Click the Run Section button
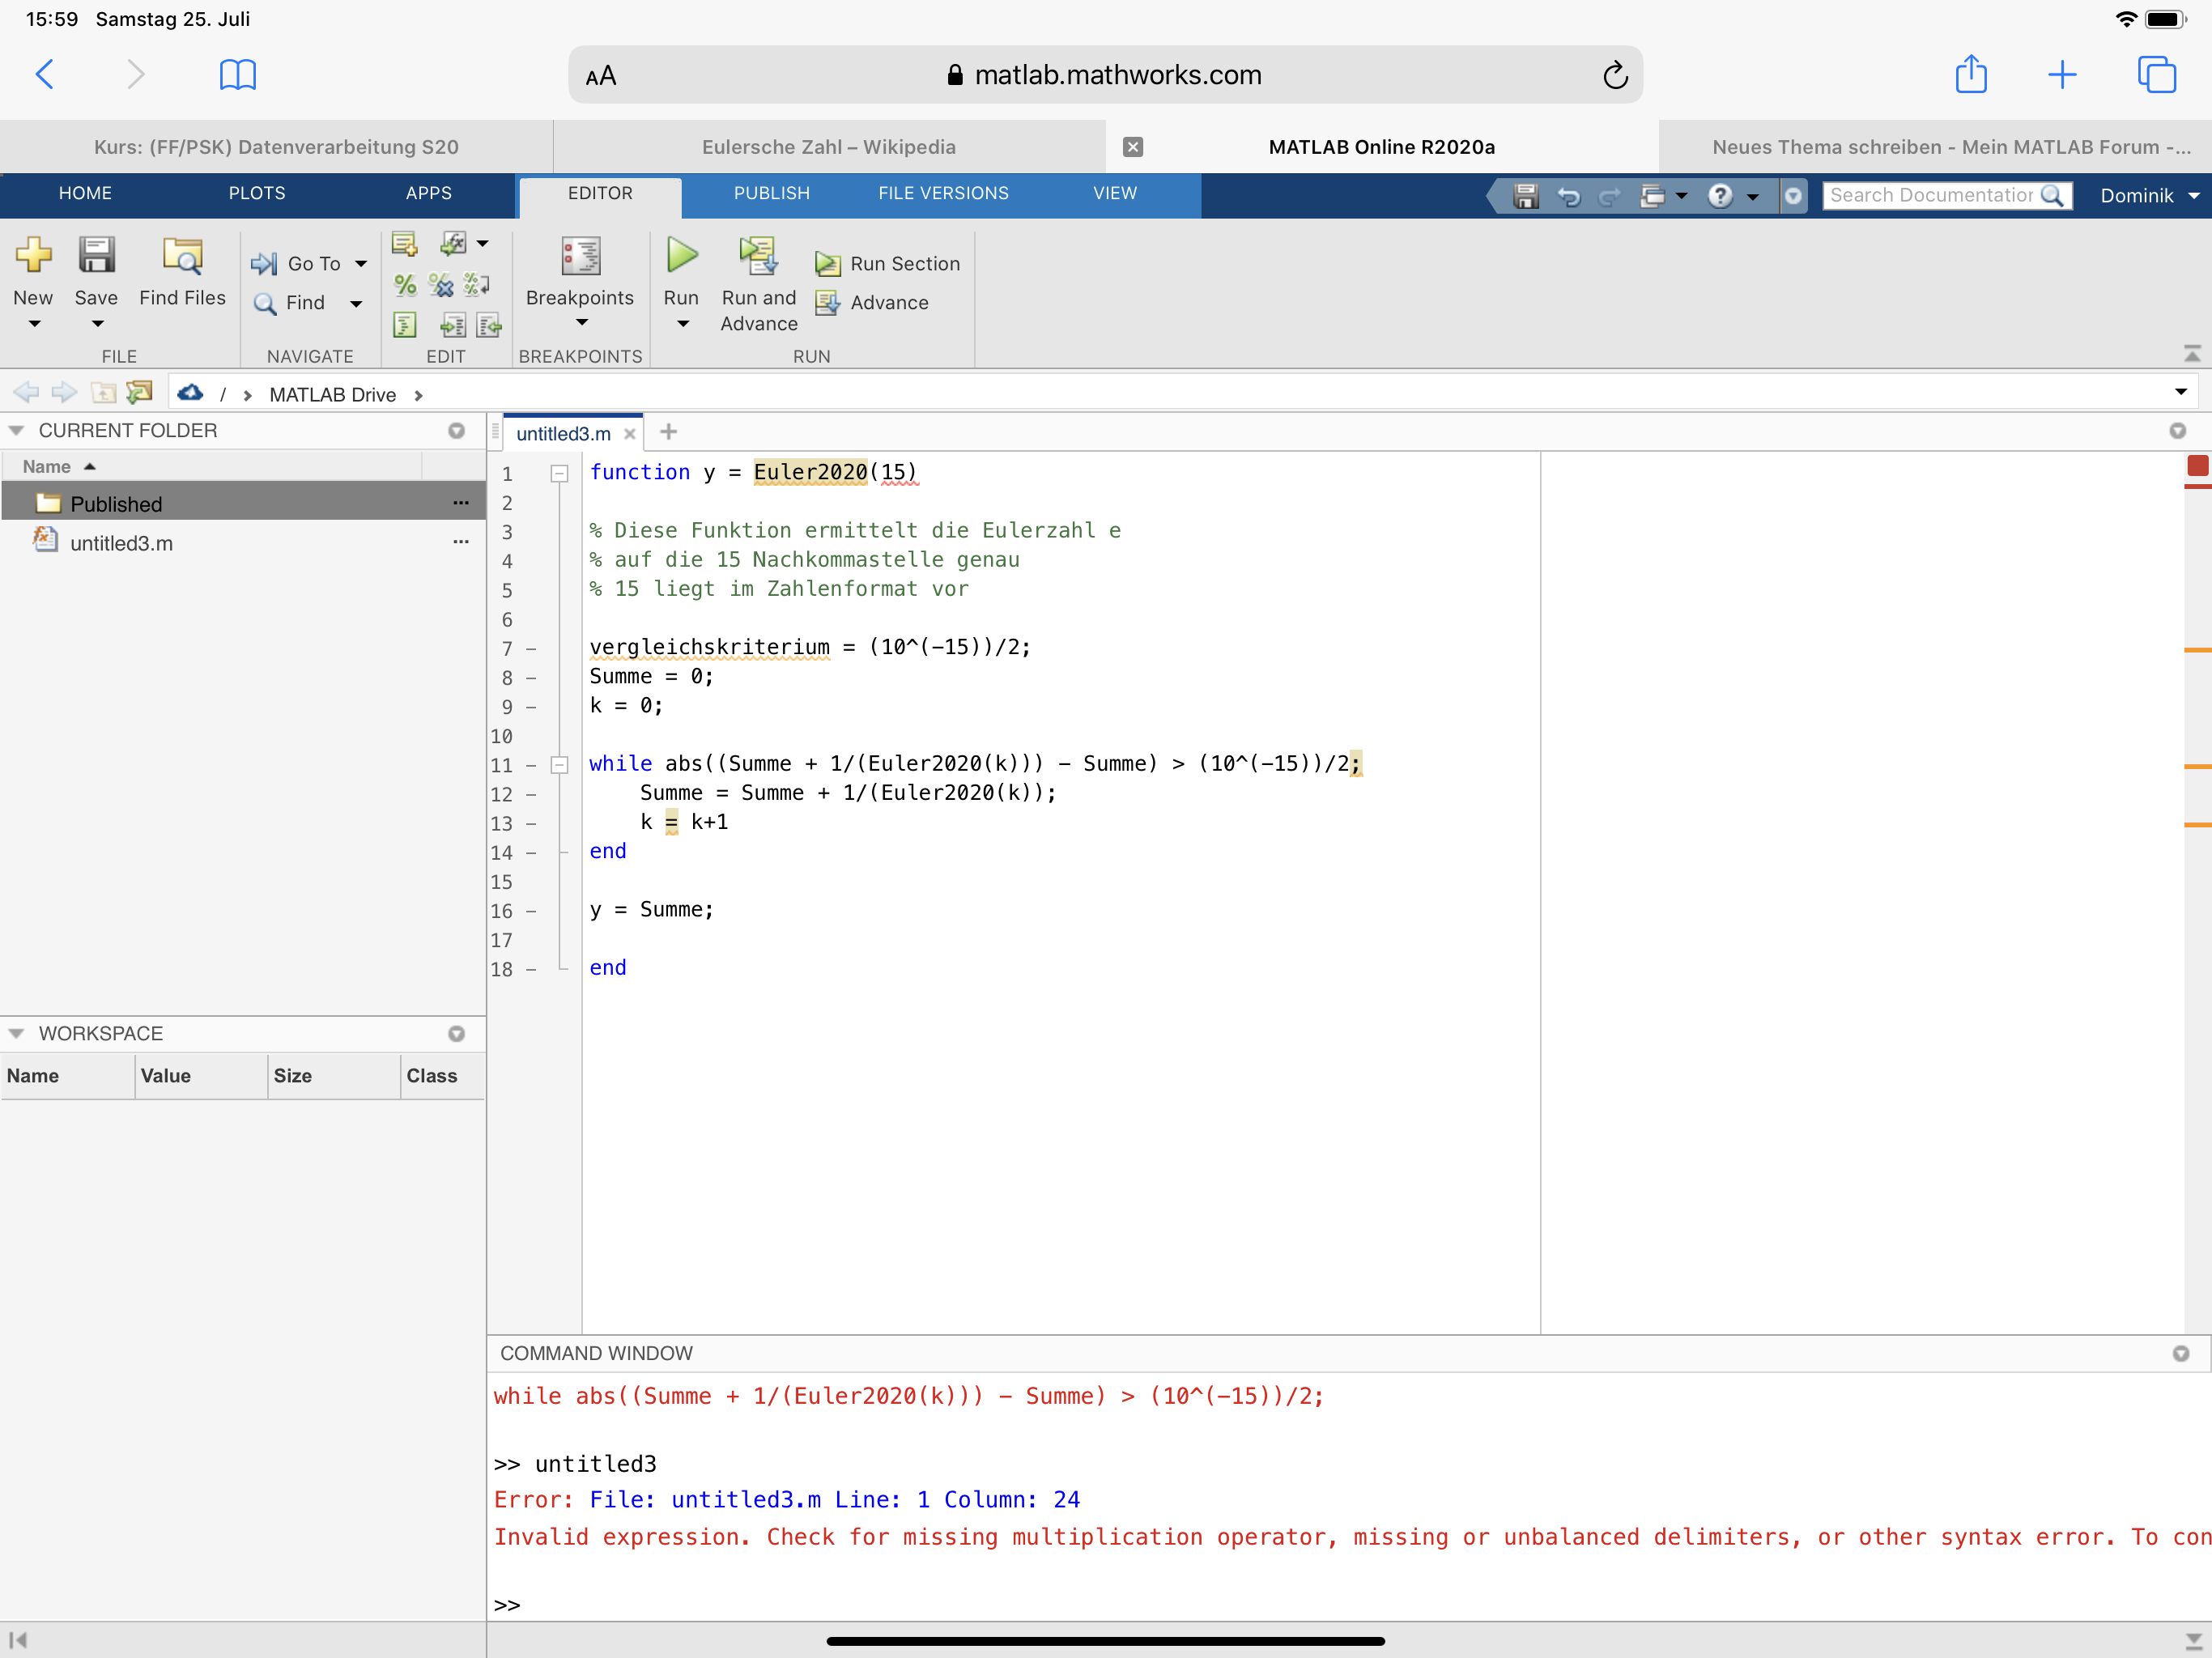The image size is (2212, 1658). 888,264
